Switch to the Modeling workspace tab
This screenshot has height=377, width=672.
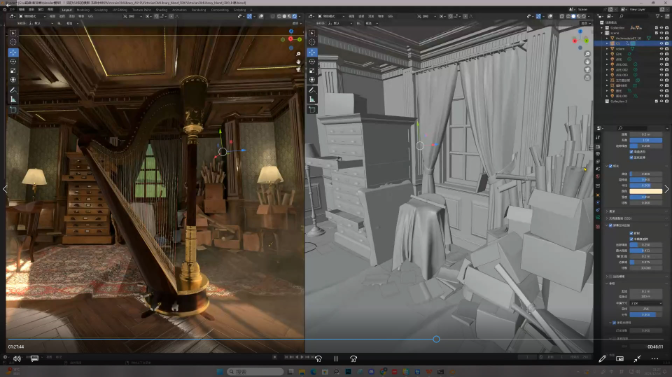point(83,9)
